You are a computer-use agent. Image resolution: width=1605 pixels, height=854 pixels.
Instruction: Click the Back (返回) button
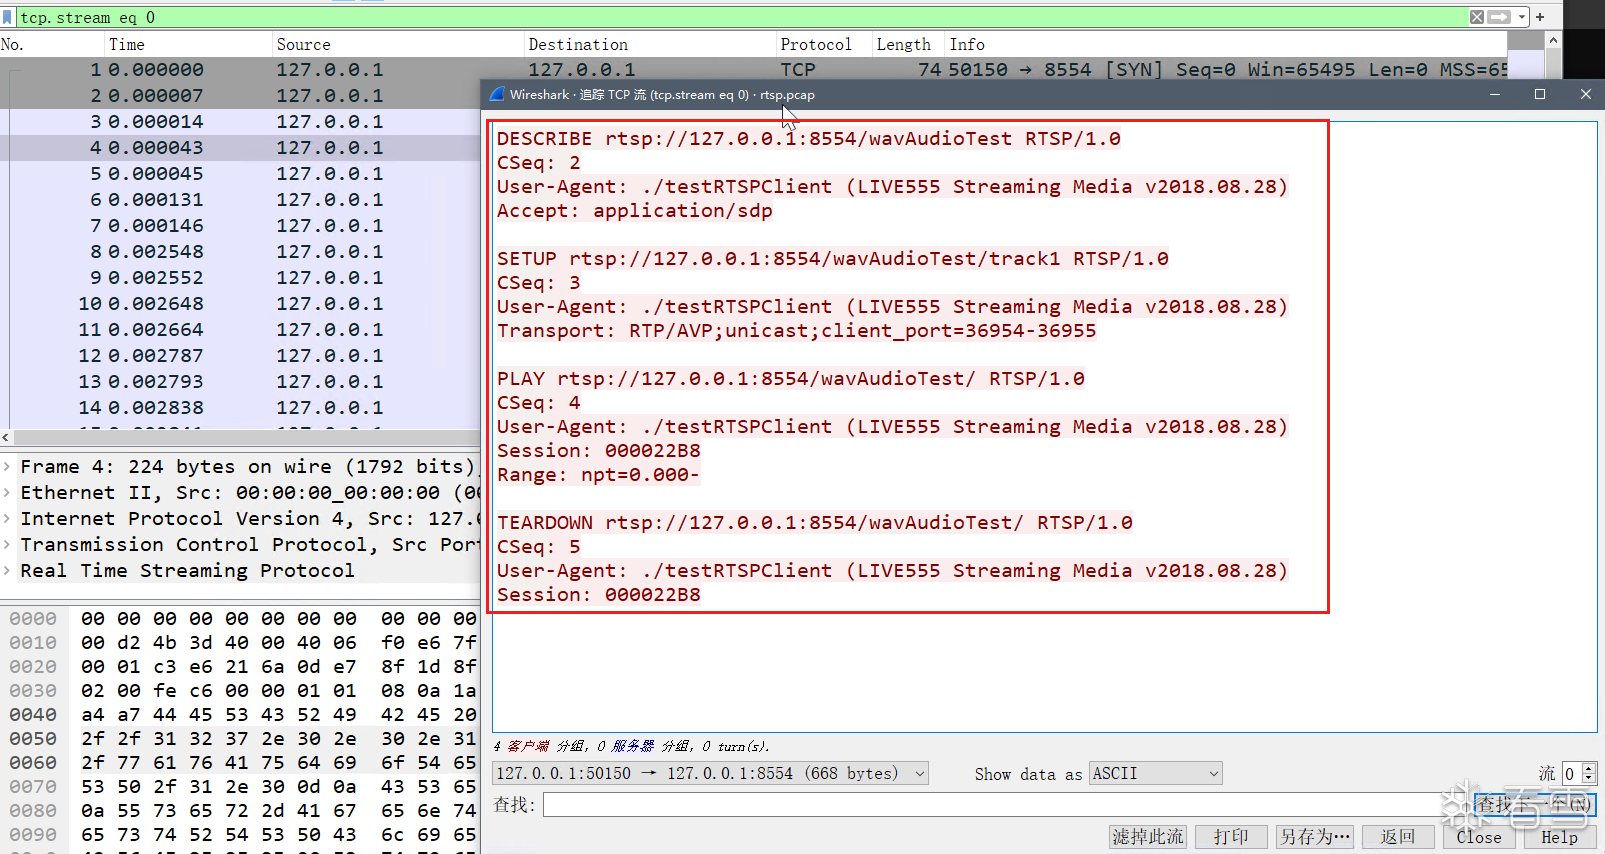(1398, 837)
